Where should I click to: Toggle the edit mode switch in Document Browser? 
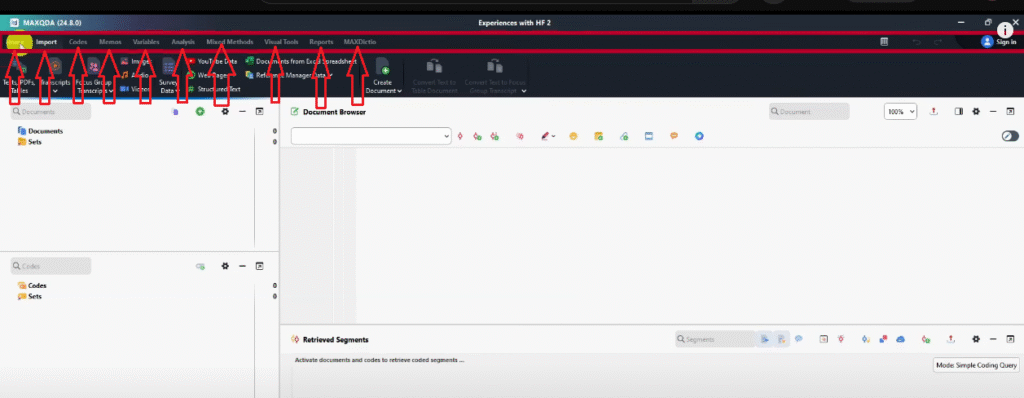(1010, 136)
